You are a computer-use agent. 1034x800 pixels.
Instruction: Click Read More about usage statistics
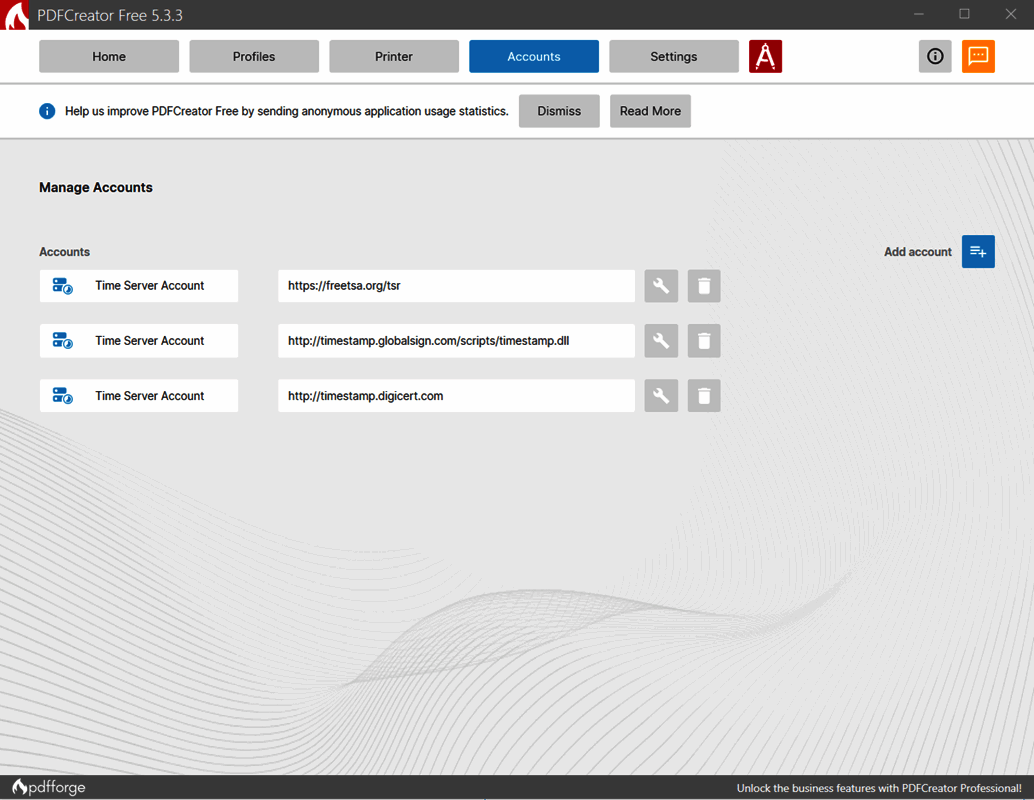click(650, 111)
